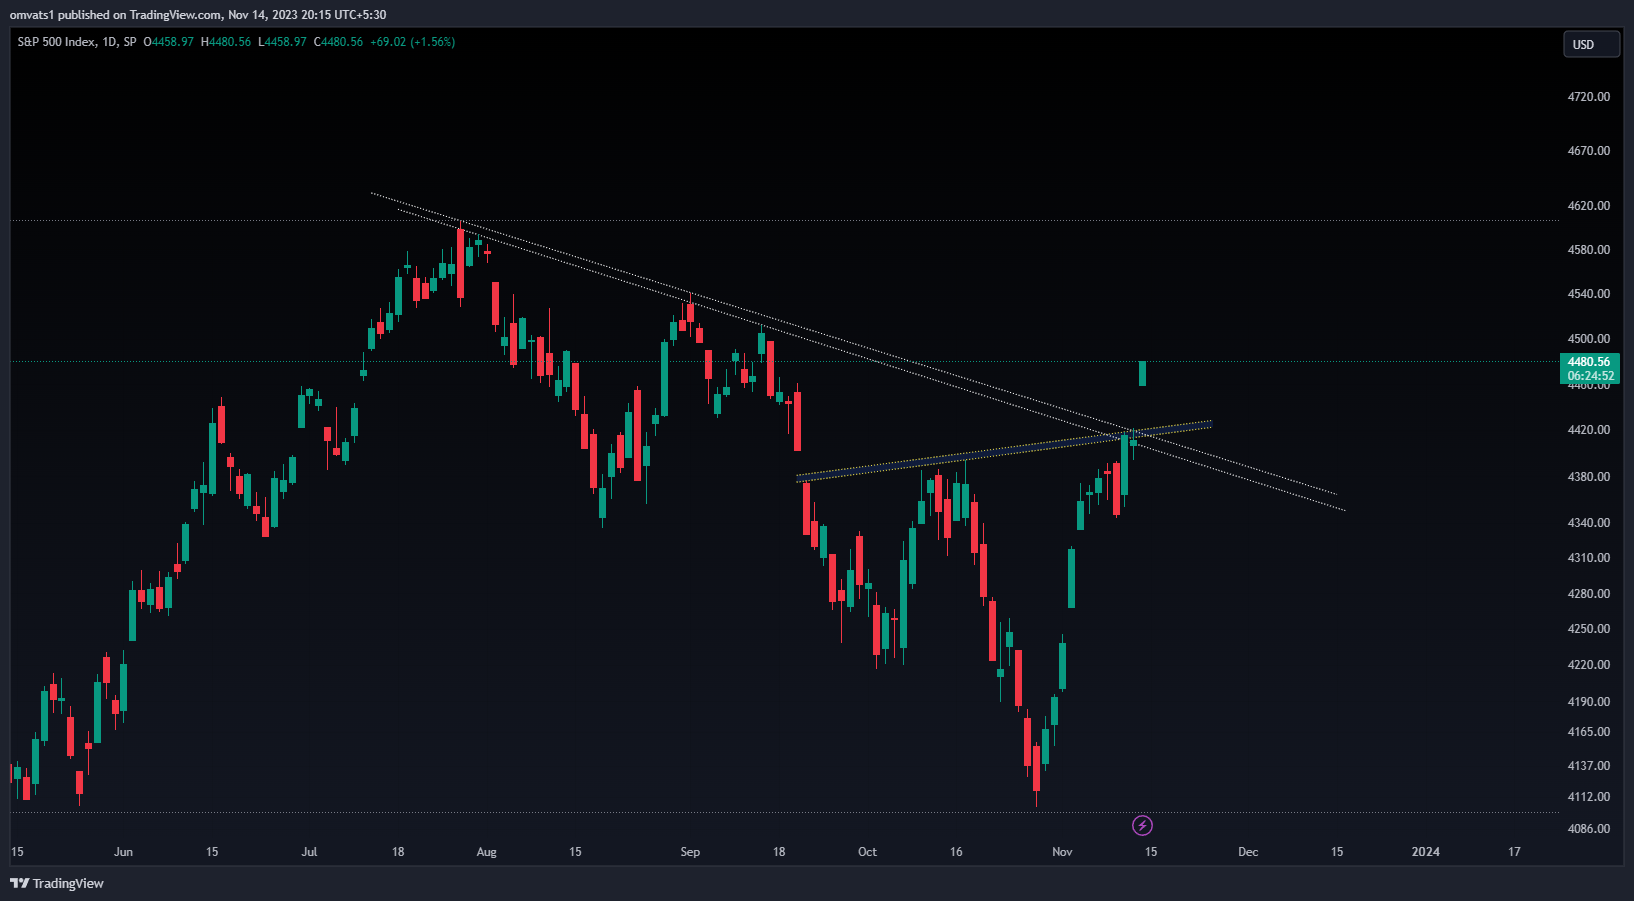Image resolution: width=1634 pixels, height=901 pixels.
Task: Click the purple lightning event icon
Action: (1142, 825)
